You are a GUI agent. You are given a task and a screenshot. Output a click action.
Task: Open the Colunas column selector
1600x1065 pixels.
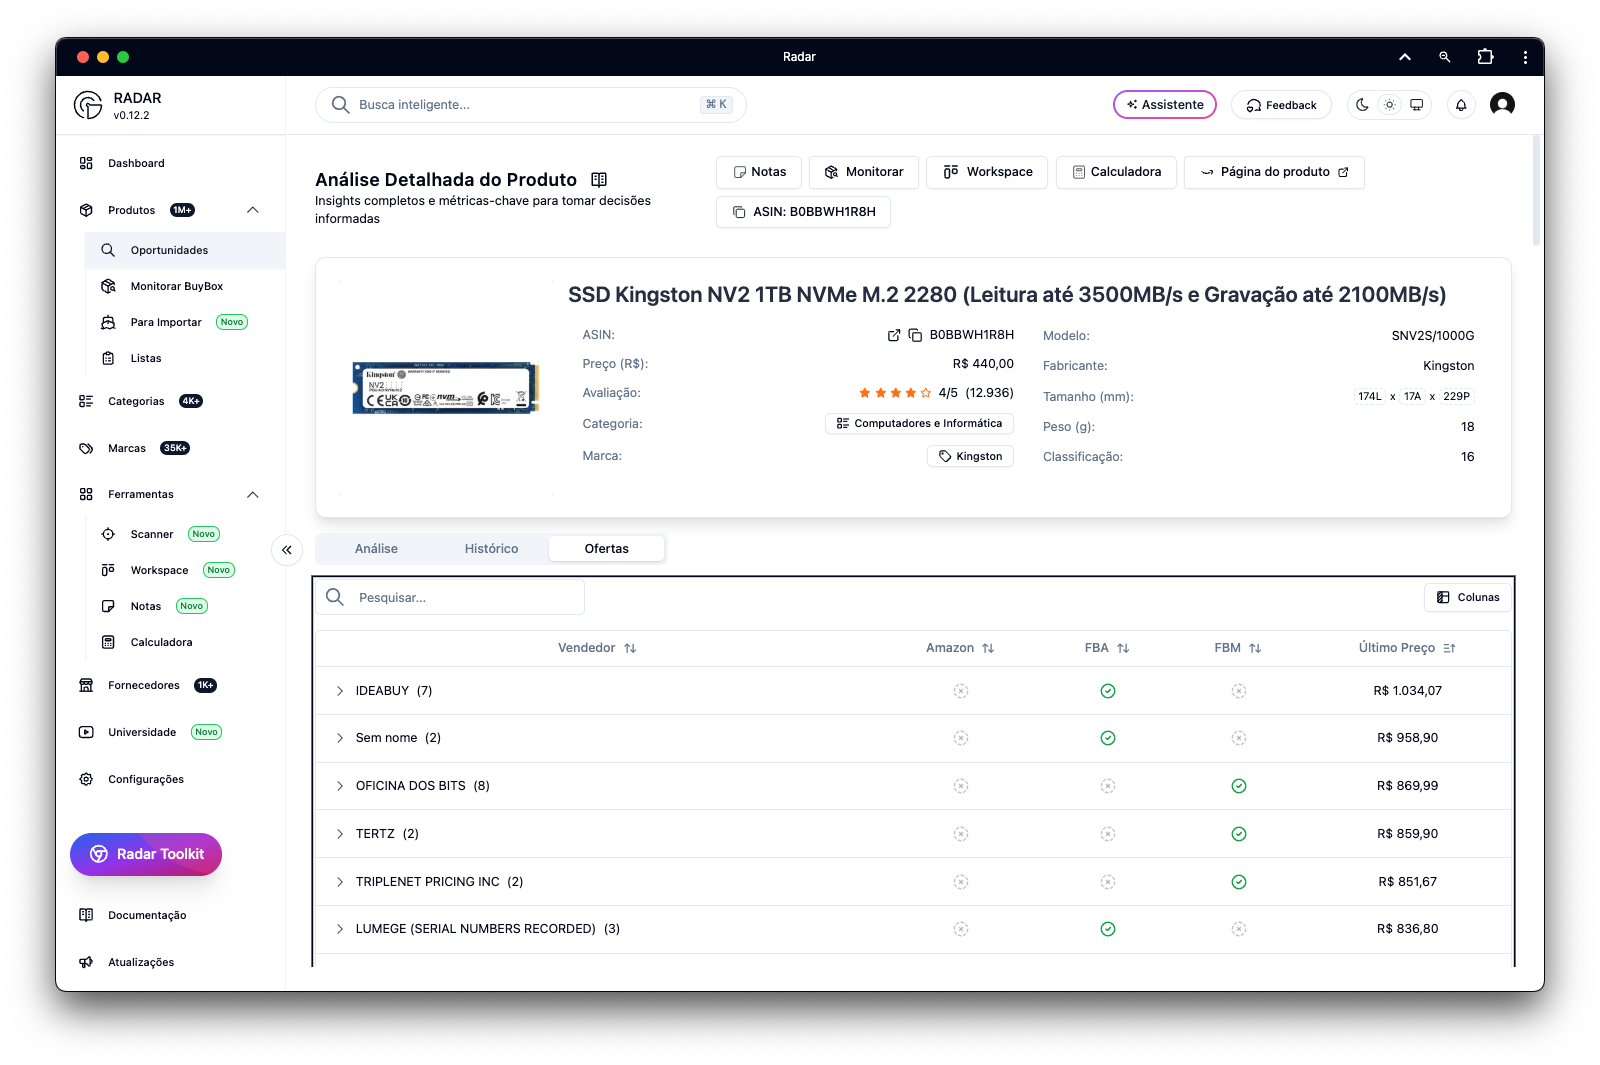[x=1468, y=597]
